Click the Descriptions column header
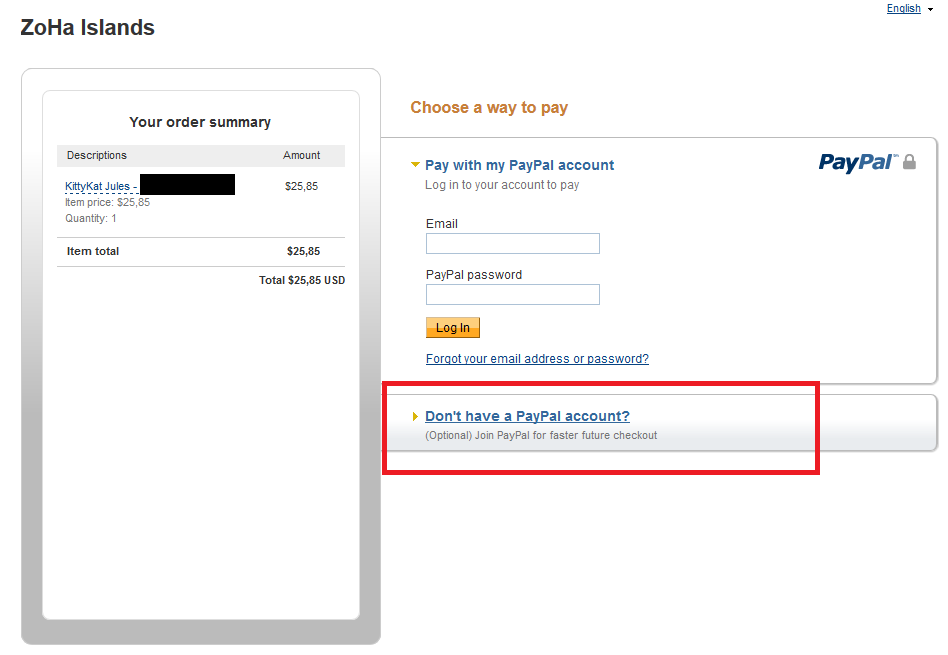This screenshot has height=655, width=948. tap(97, 156)
